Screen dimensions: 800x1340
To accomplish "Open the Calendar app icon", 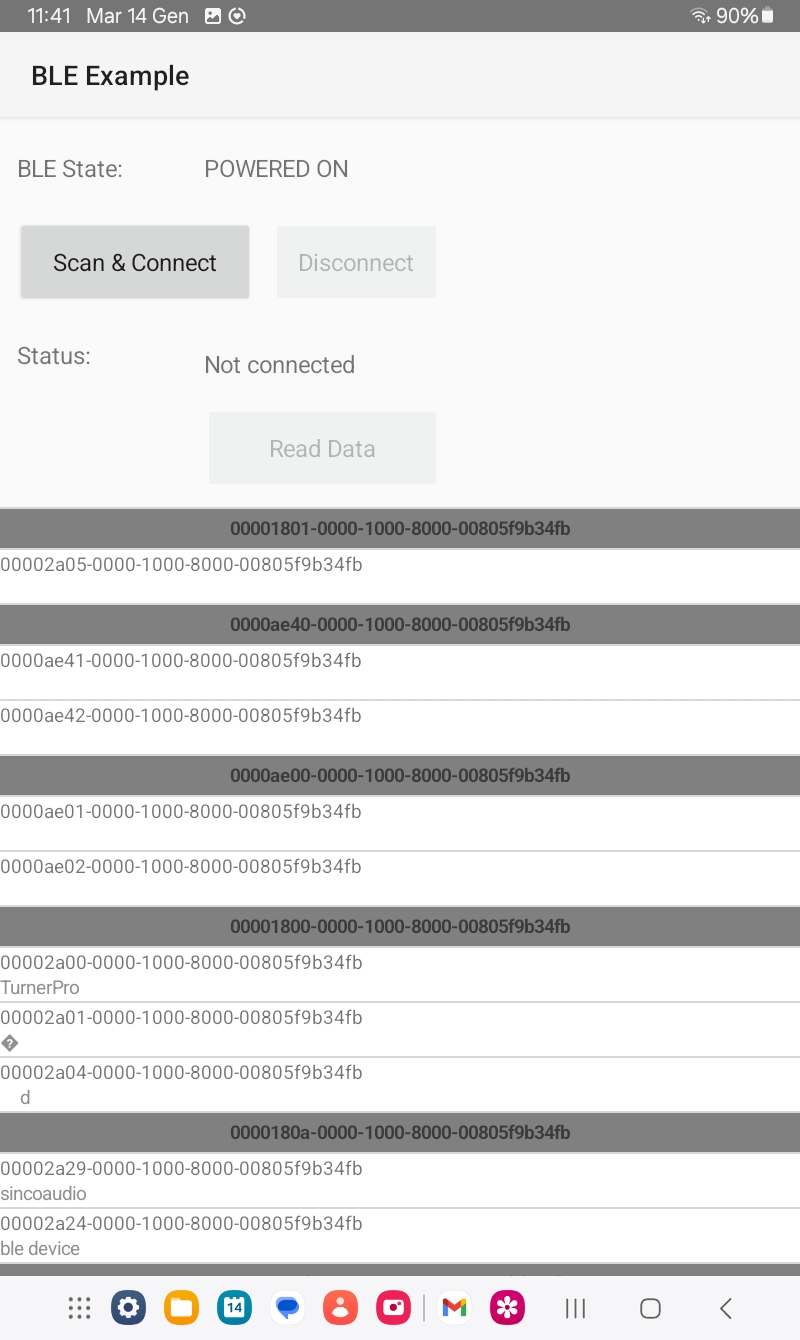I will [x=235, y=1307].
